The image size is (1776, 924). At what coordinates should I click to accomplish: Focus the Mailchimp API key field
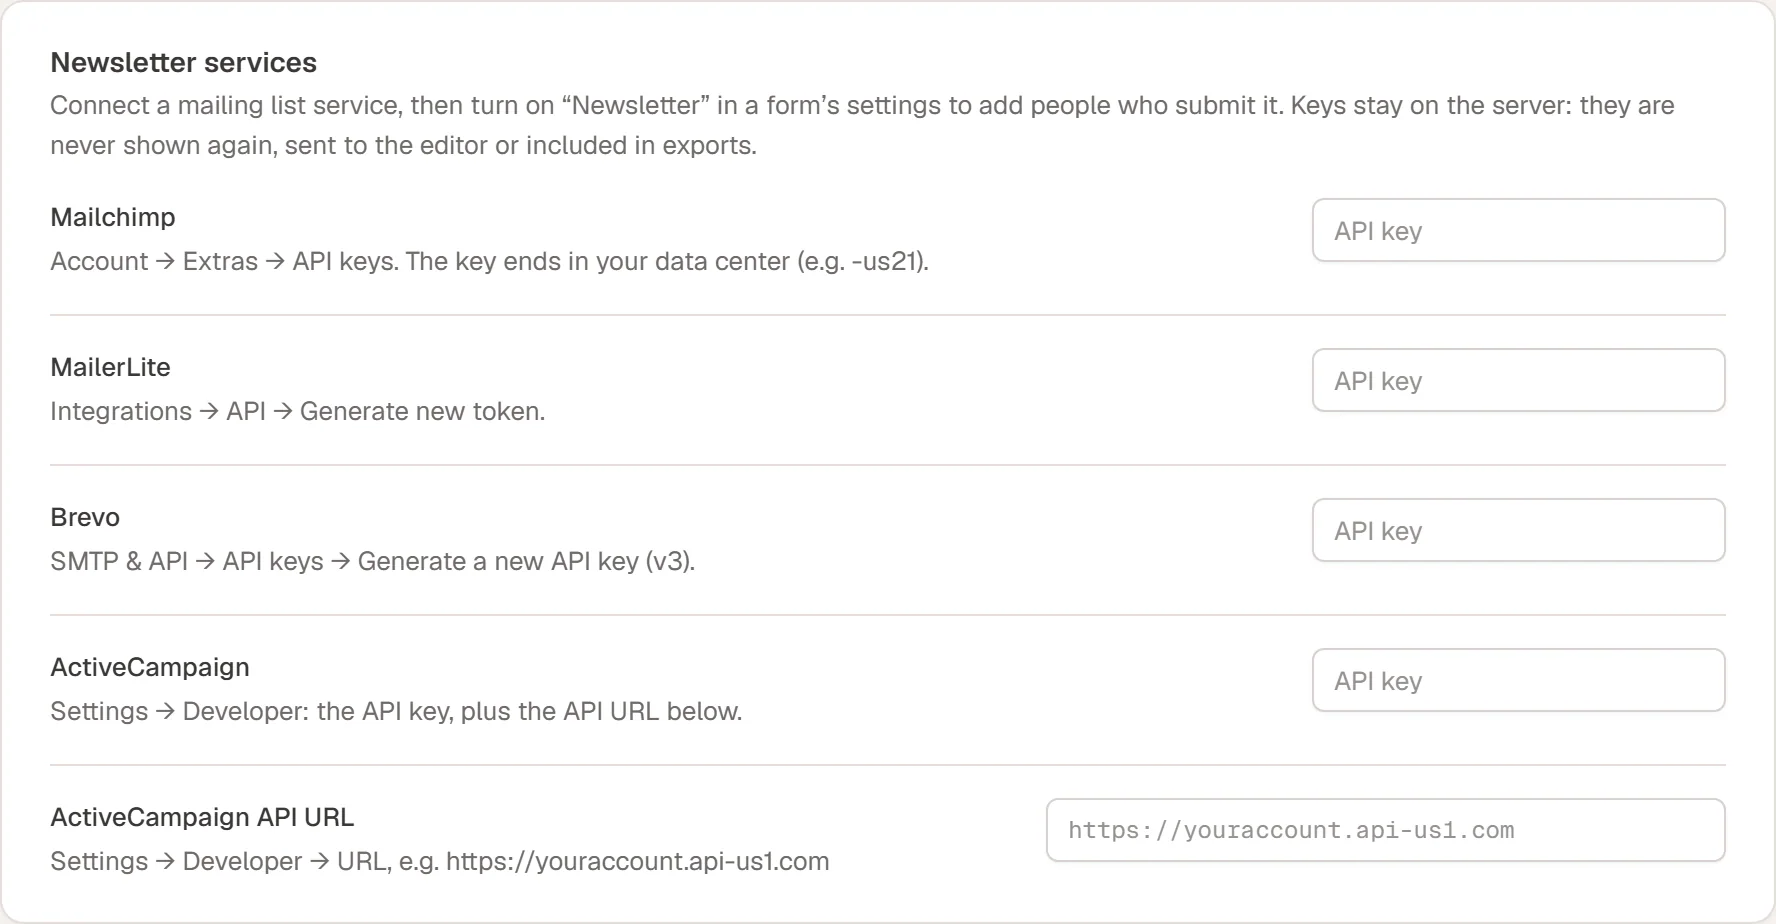1518,230
